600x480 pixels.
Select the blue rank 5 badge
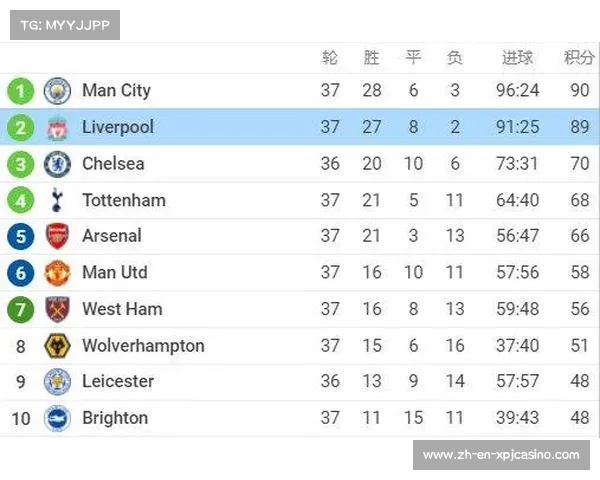21,236
